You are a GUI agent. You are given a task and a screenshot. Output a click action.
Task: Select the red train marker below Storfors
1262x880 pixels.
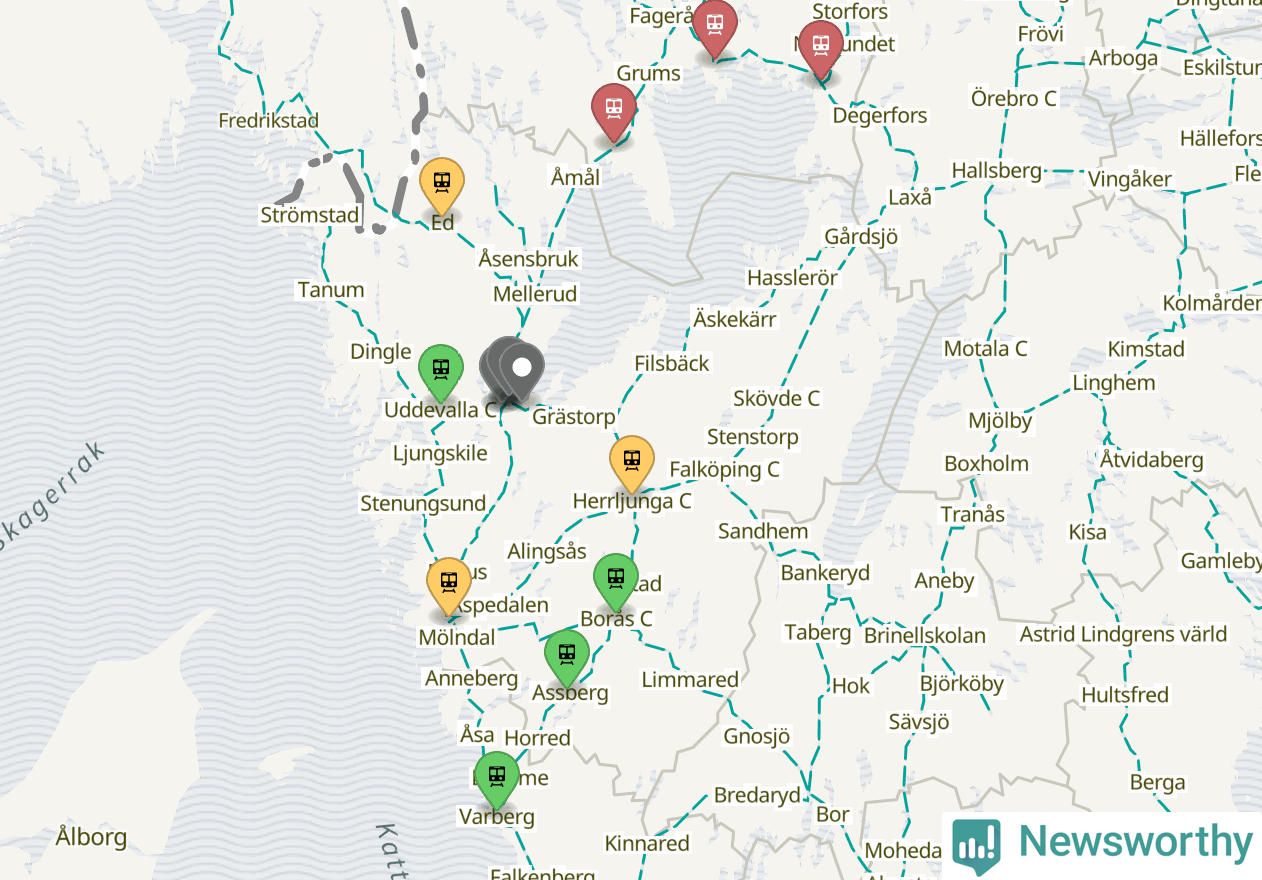pos(821,48)
